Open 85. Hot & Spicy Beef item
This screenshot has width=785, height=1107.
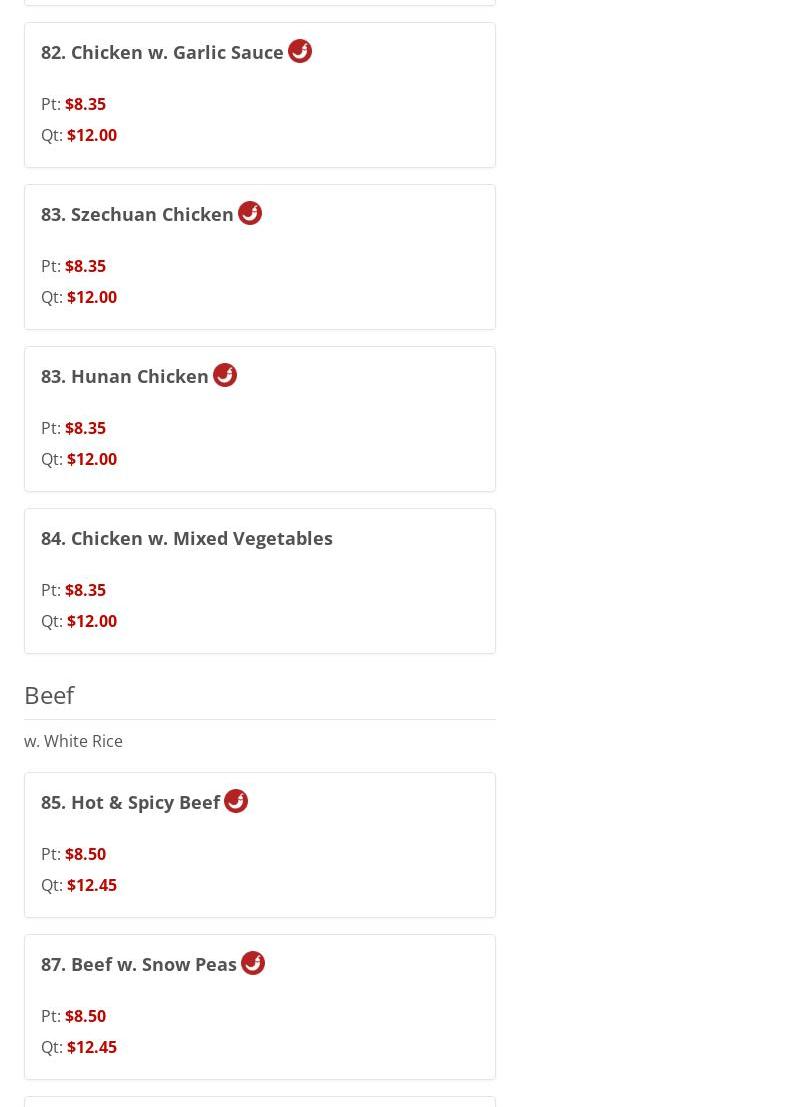pyautogui.click(x=131, y=803)
